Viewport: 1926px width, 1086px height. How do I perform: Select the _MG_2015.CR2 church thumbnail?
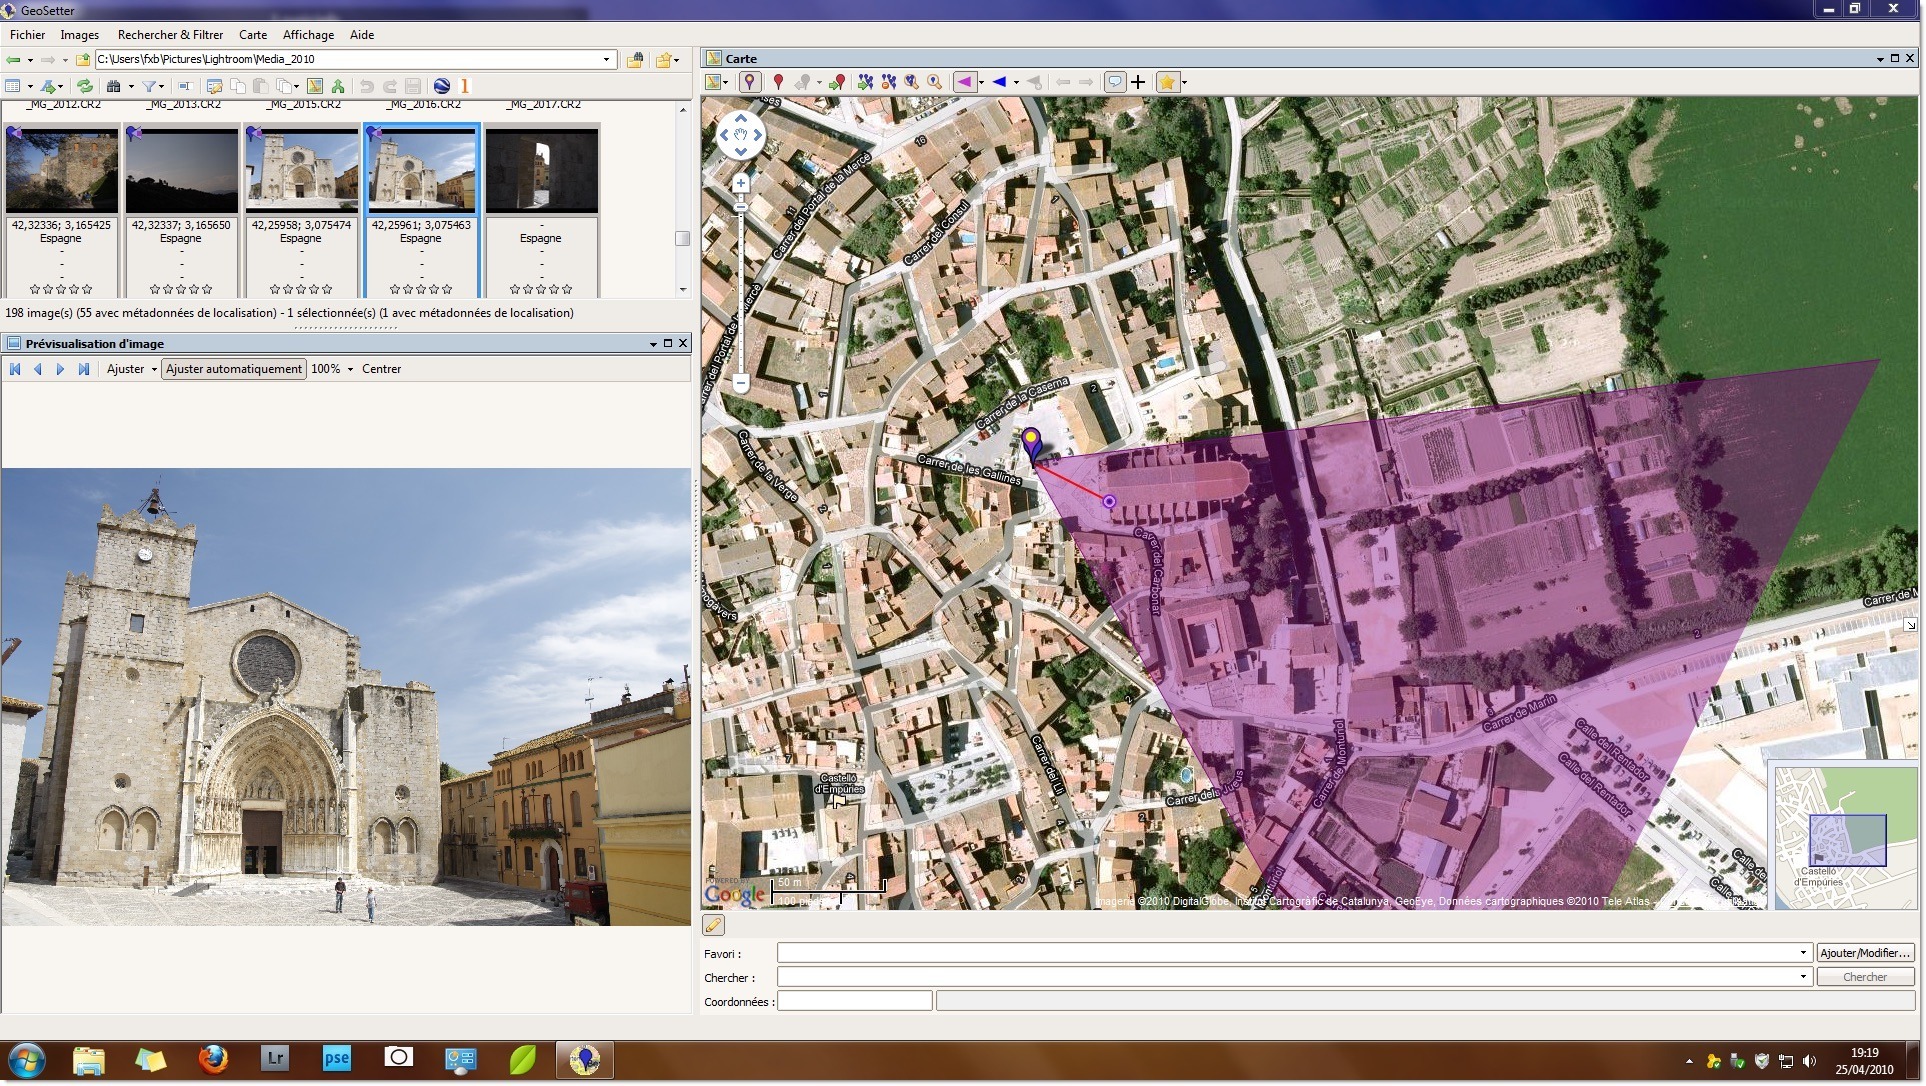point(301,170)
